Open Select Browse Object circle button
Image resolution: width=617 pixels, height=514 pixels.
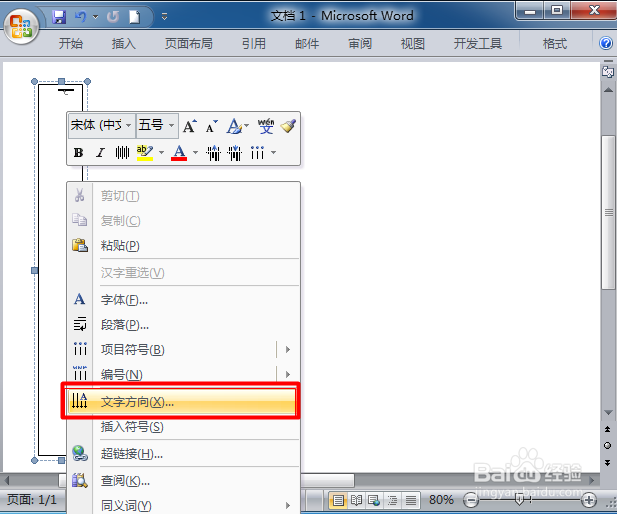point(608,446)
